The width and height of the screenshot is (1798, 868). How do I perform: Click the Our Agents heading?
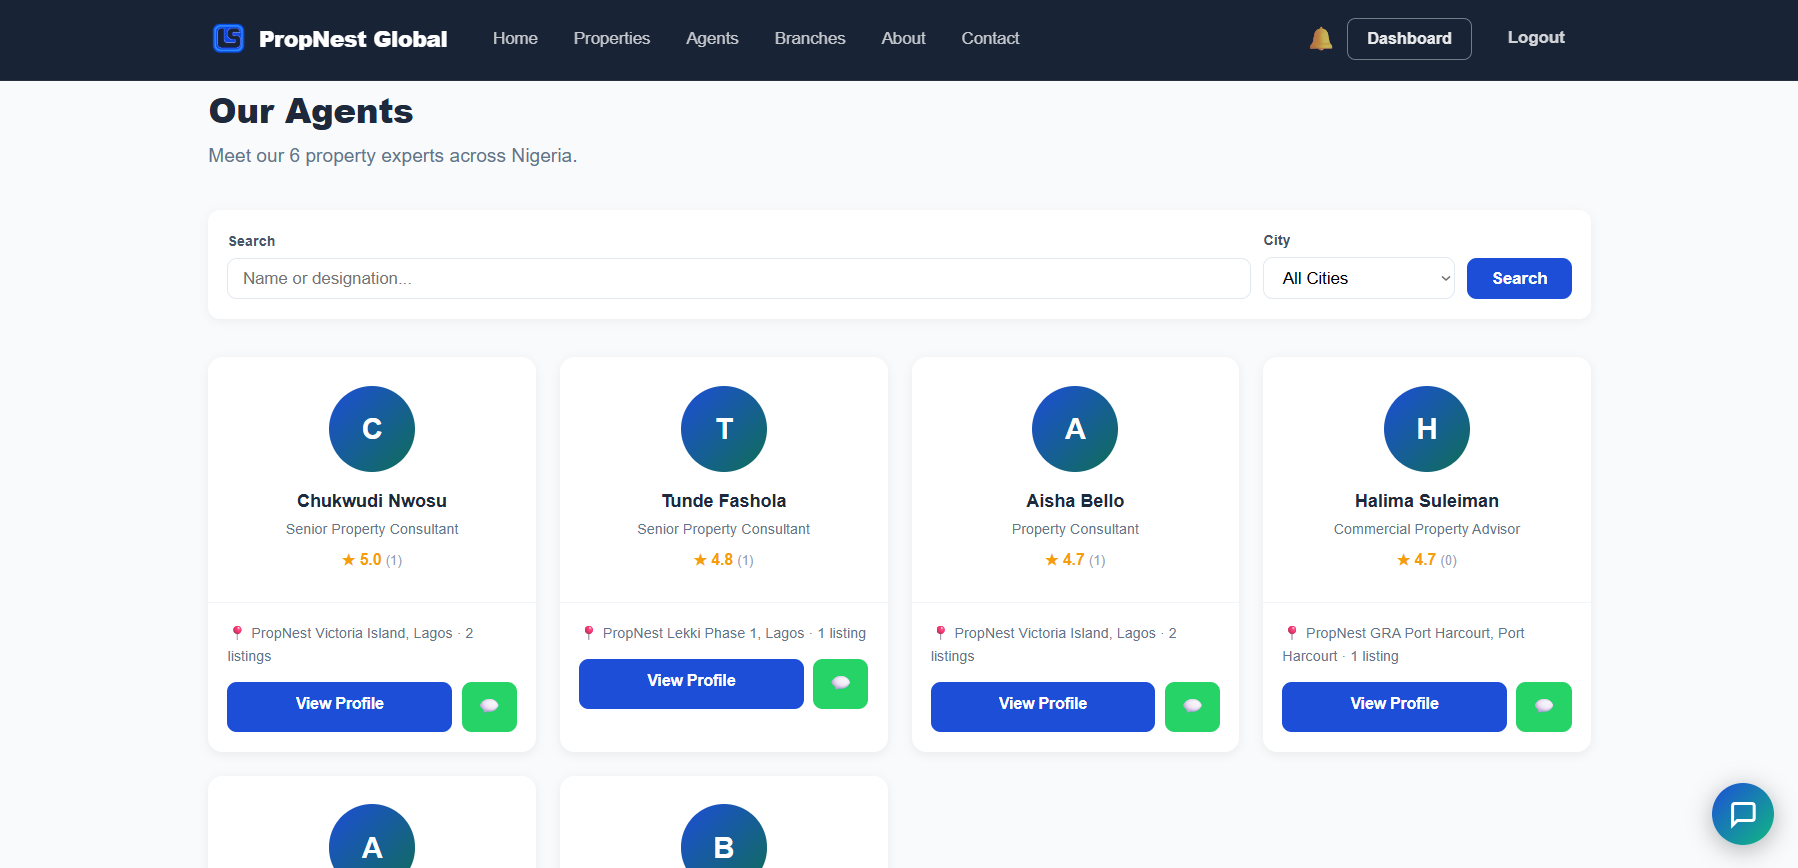click(x=311, y=111)
